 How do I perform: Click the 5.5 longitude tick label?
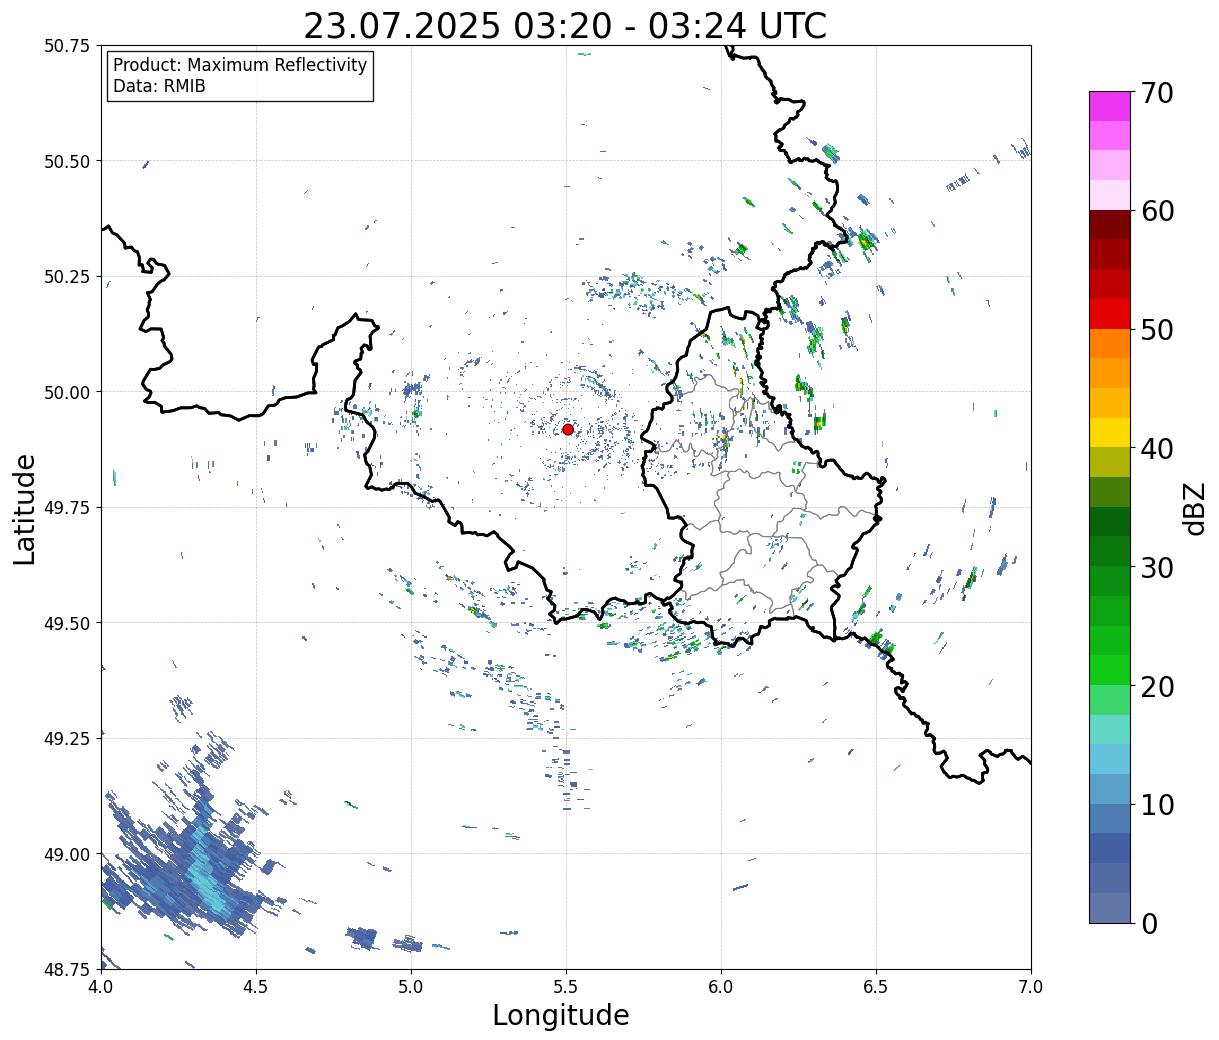coord(566,987)
